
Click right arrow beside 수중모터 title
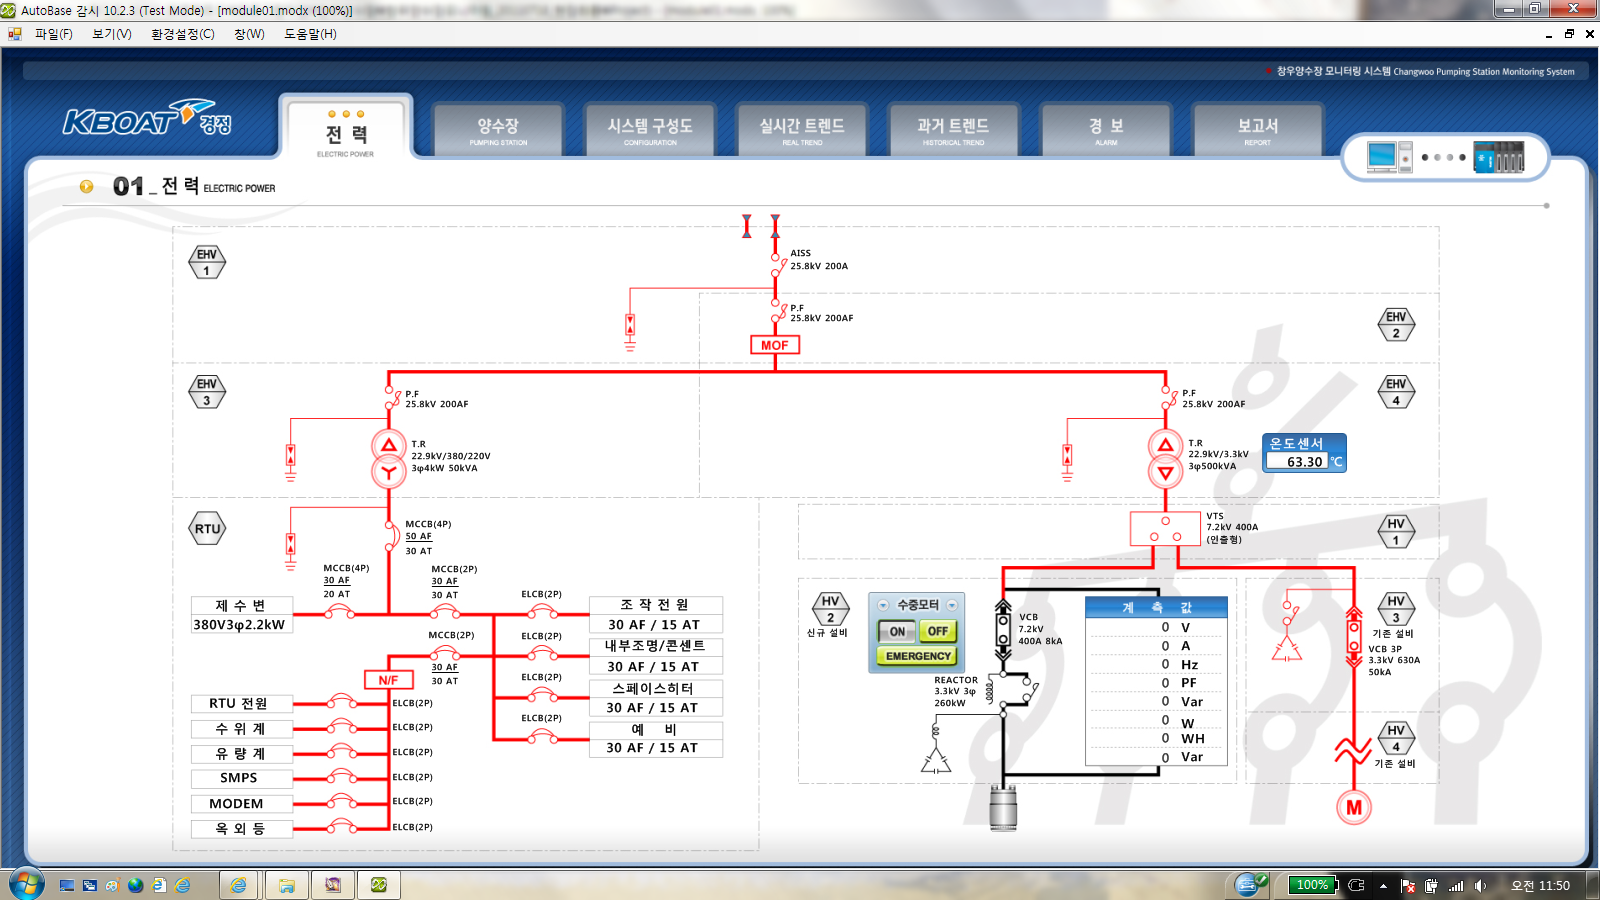point(952,605)
